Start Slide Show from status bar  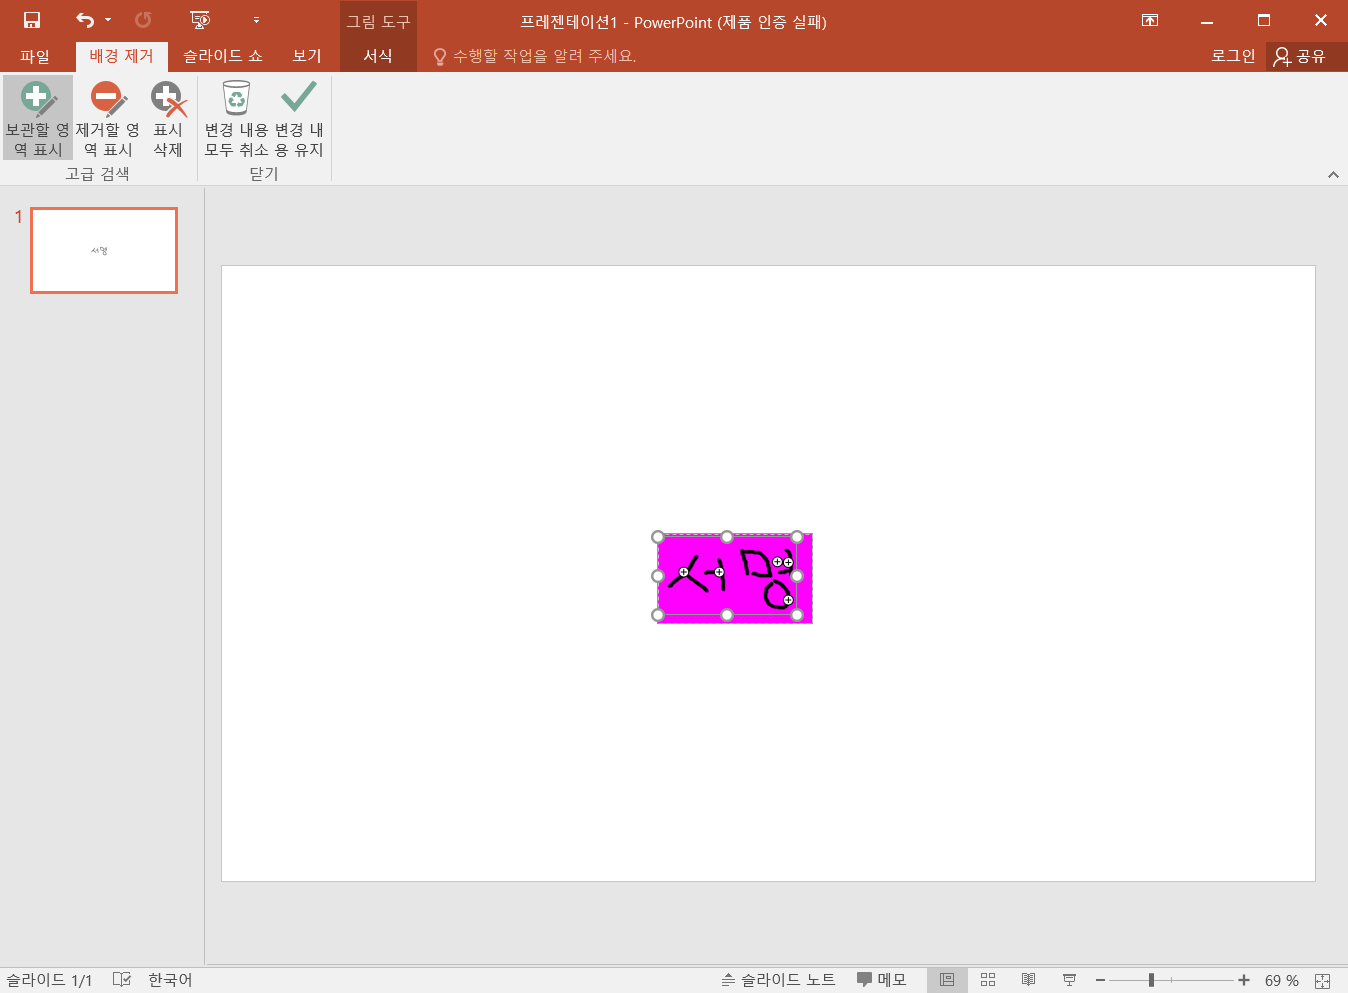pos(1069,980)
